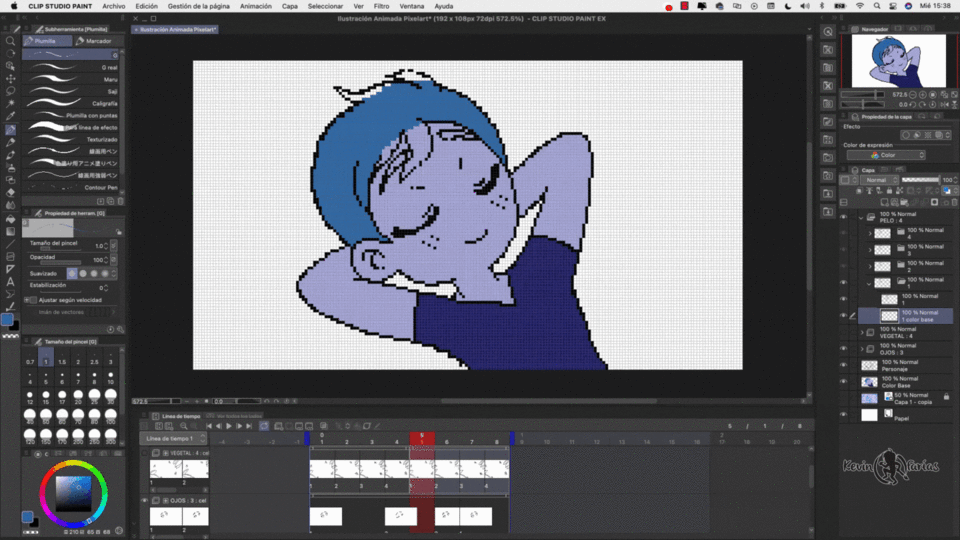The image size is (960, 540).
Task: Open Wi-Fi status menu
Action: click(x=860, y=6)
